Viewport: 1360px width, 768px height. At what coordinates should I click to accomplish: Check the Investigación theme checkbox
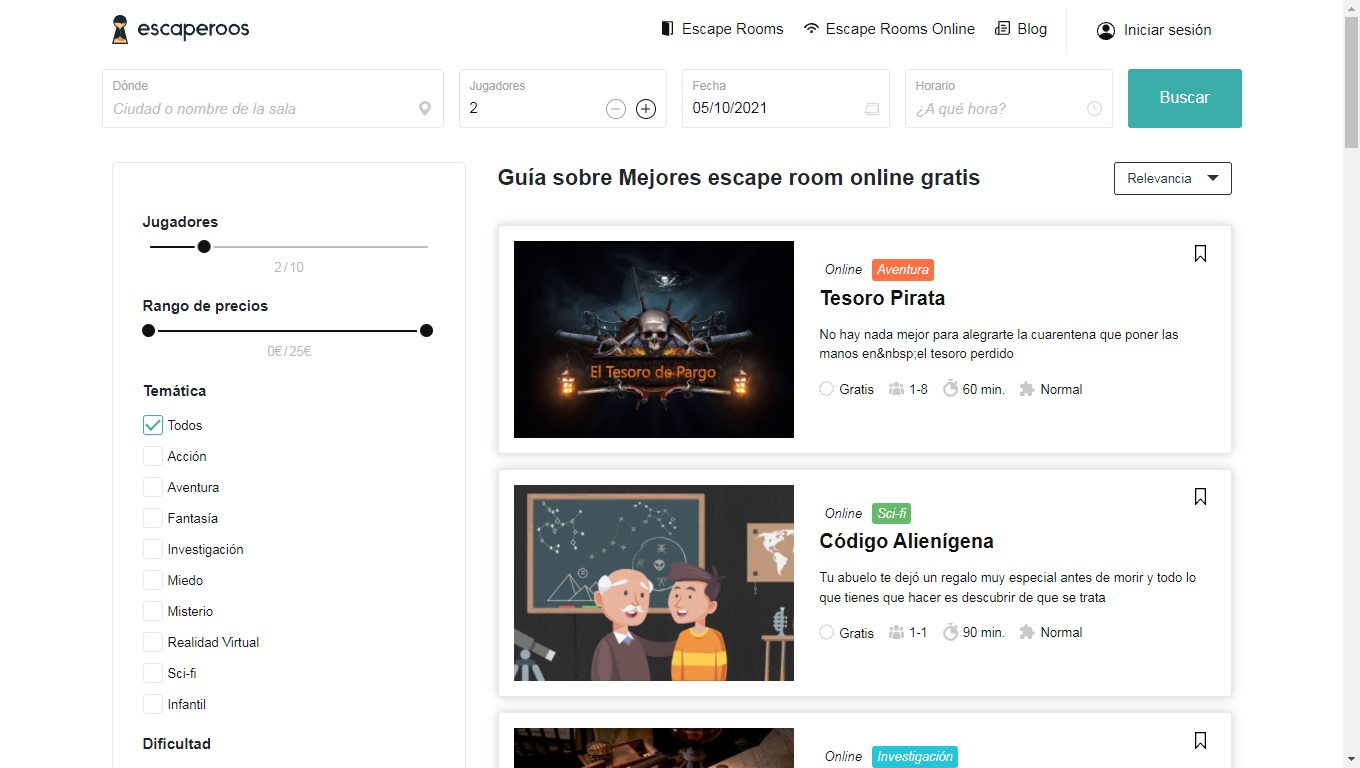coord(153,549)
